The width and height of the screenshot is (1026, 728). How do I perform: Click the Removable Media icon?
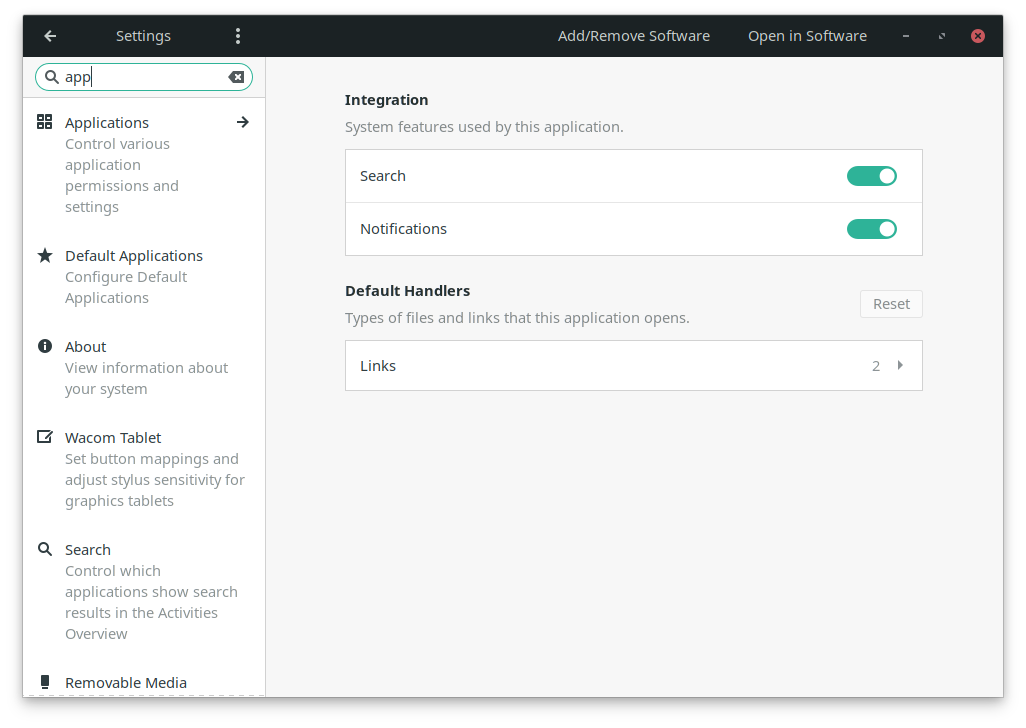pyautogui.click(x=45, y=682)
